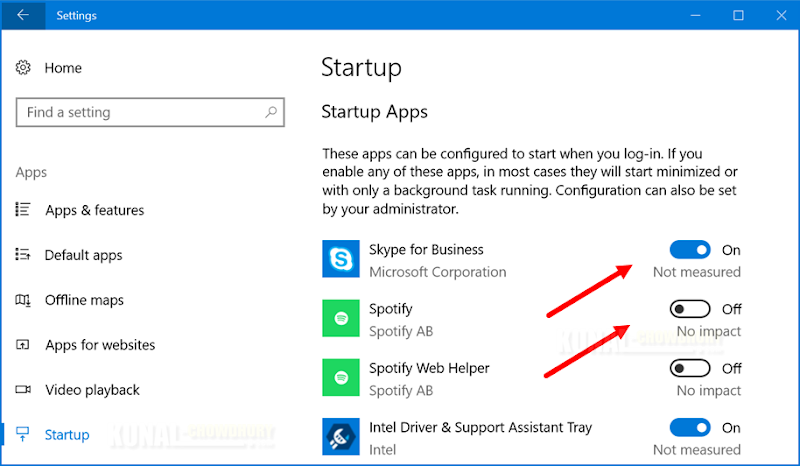Click Intel Driver & Support Assistant Tray name
Viewport: 800px width, 466px height.
point(480,427)
